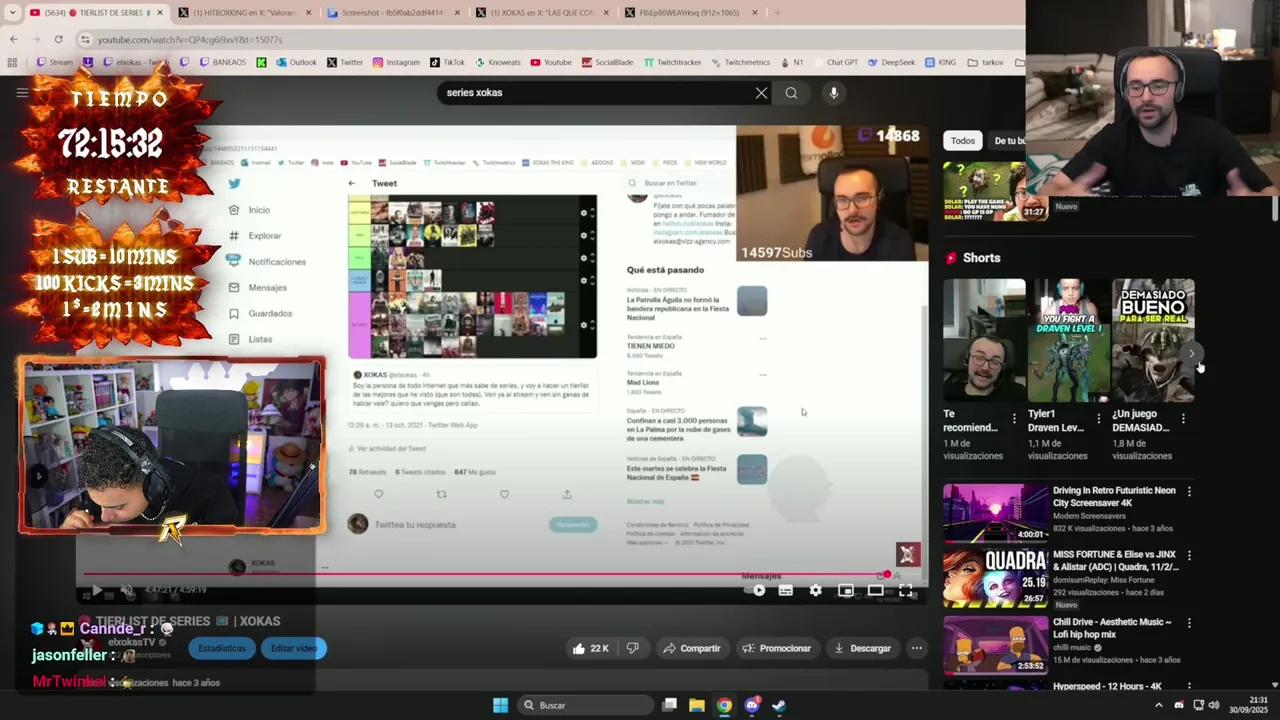This screenshot has height=720, width=1280.
Task: Play the video with the play button
Action: 96,591
